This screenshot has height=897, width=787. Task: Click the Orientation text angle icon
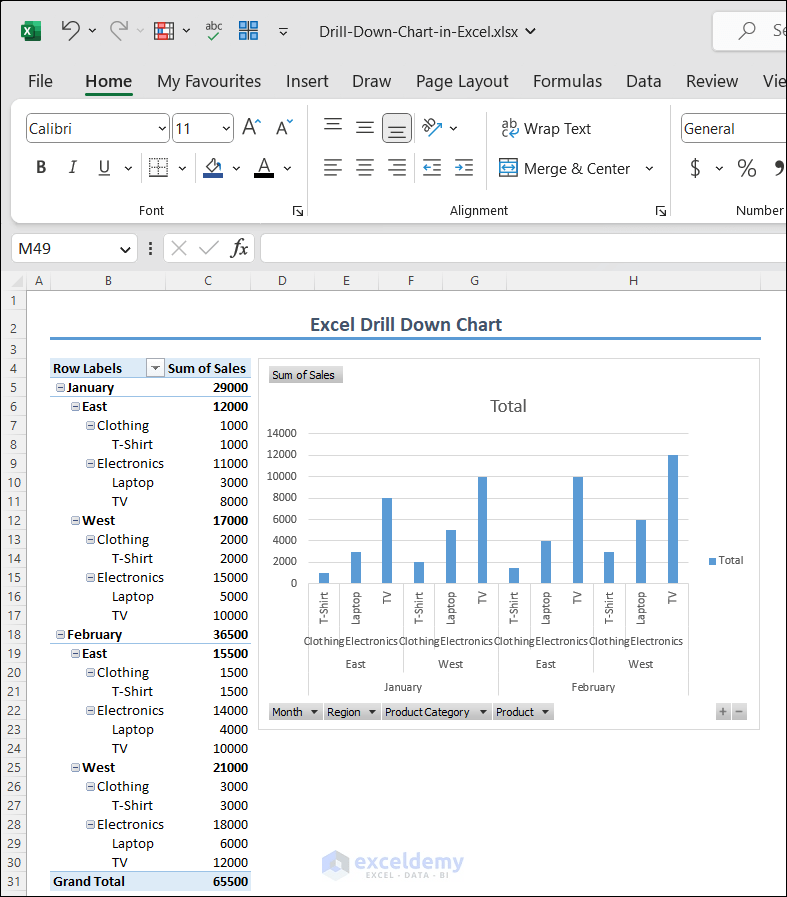(432, 127)
